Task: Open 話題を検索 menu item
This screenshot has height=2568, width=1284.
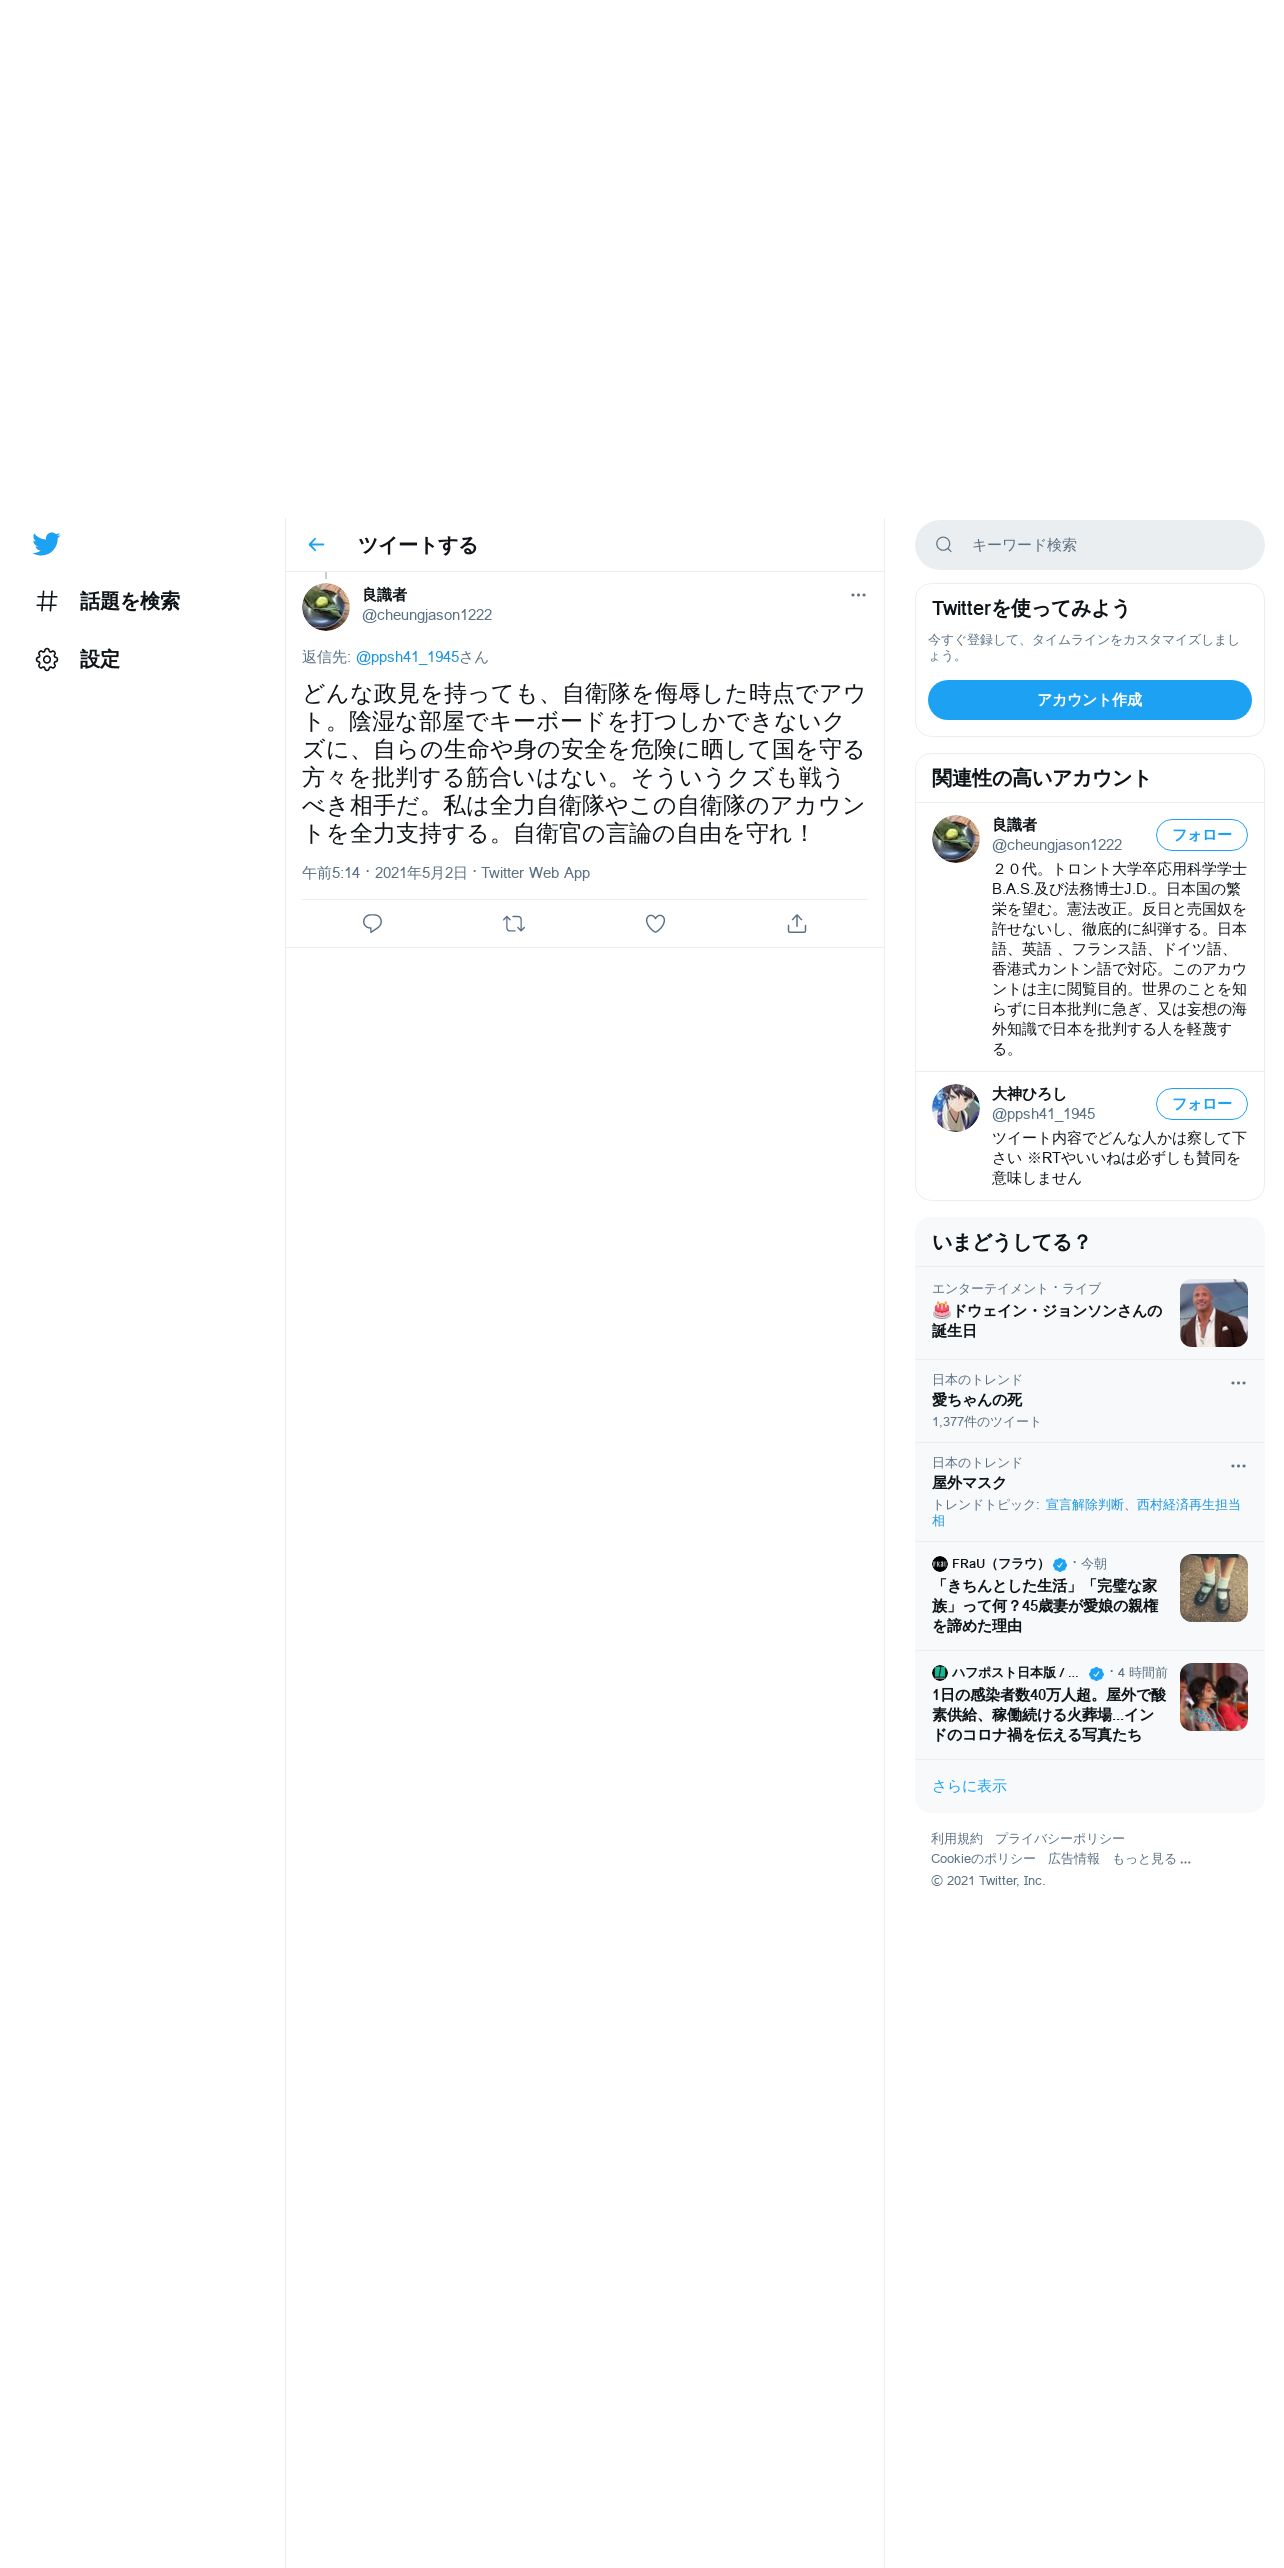Action: coord(130,601)
